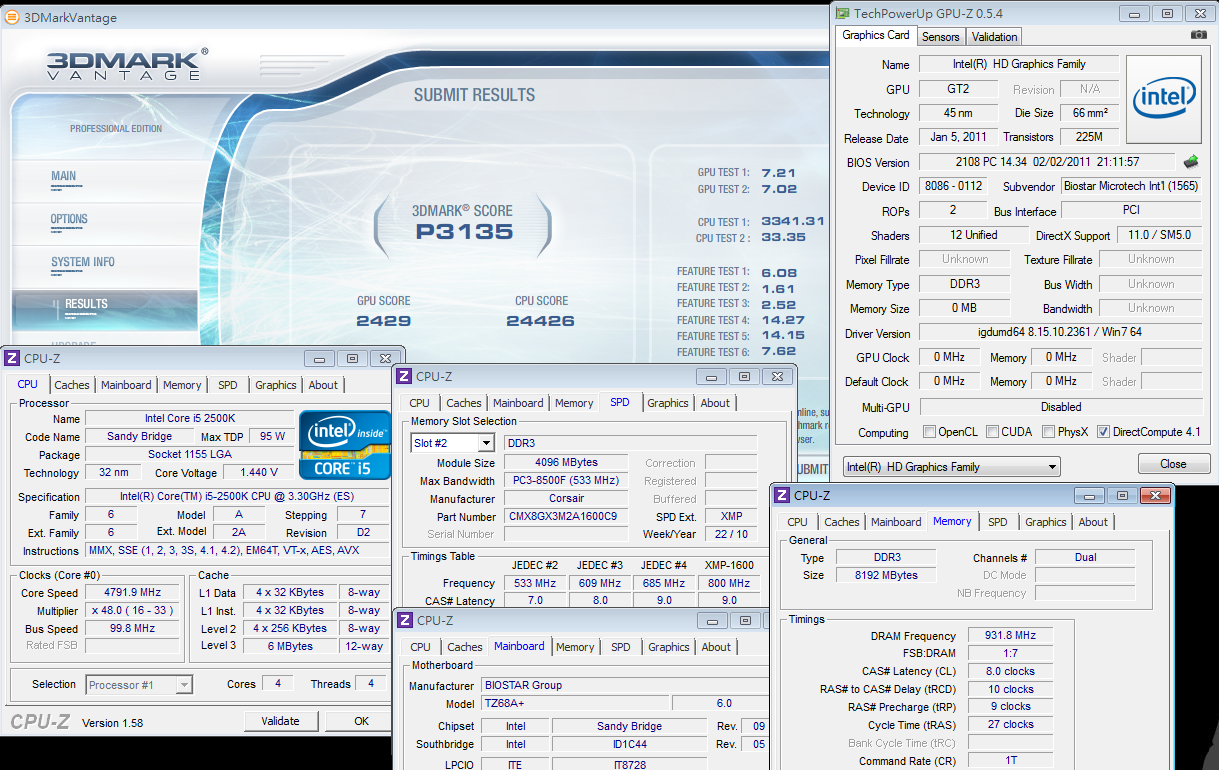Click the CPU-Z icon of the Mainboard window

pyautogui.click(x=404, y=620)
